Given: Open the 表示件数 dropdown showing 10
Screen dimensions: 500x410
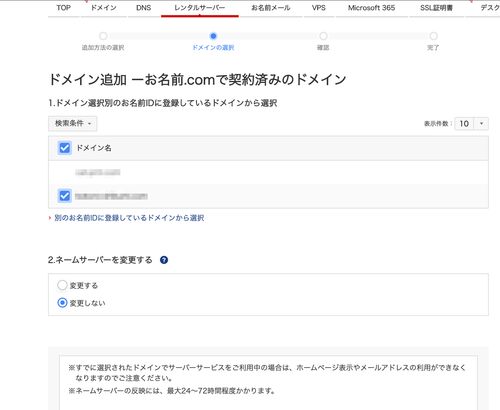Looking at the screenshot, I should click(472, 124).
